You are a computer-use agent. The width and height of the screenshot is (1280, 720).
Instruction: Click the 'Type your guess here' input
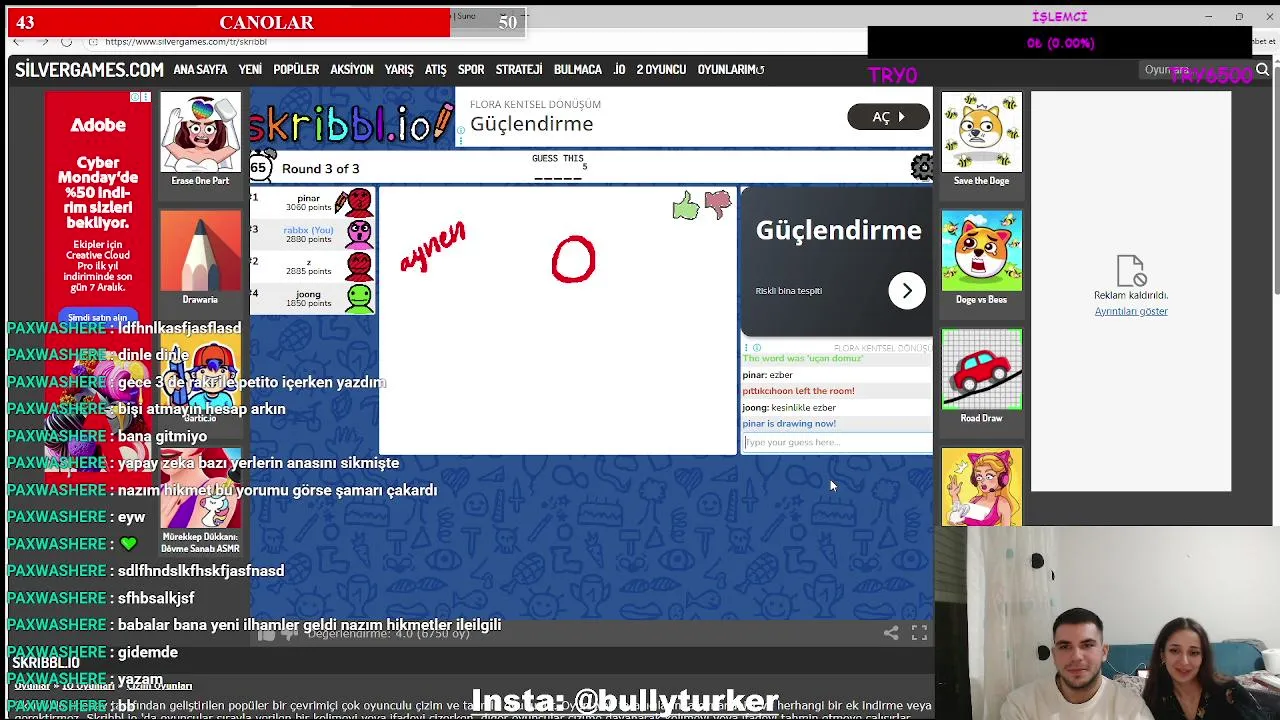click(837, 442)
